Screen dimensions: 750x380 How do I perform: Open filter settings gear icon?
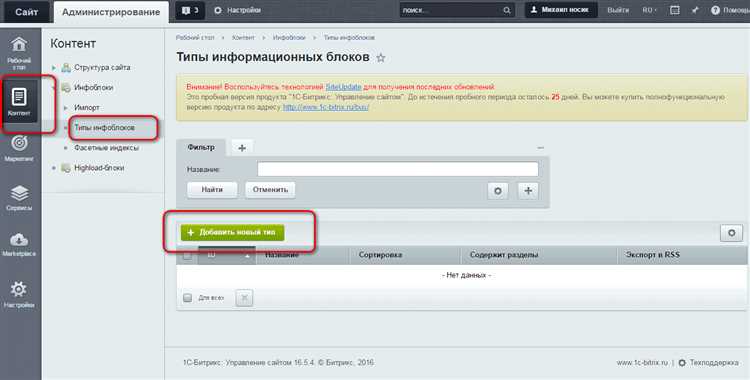pos(498,190)
